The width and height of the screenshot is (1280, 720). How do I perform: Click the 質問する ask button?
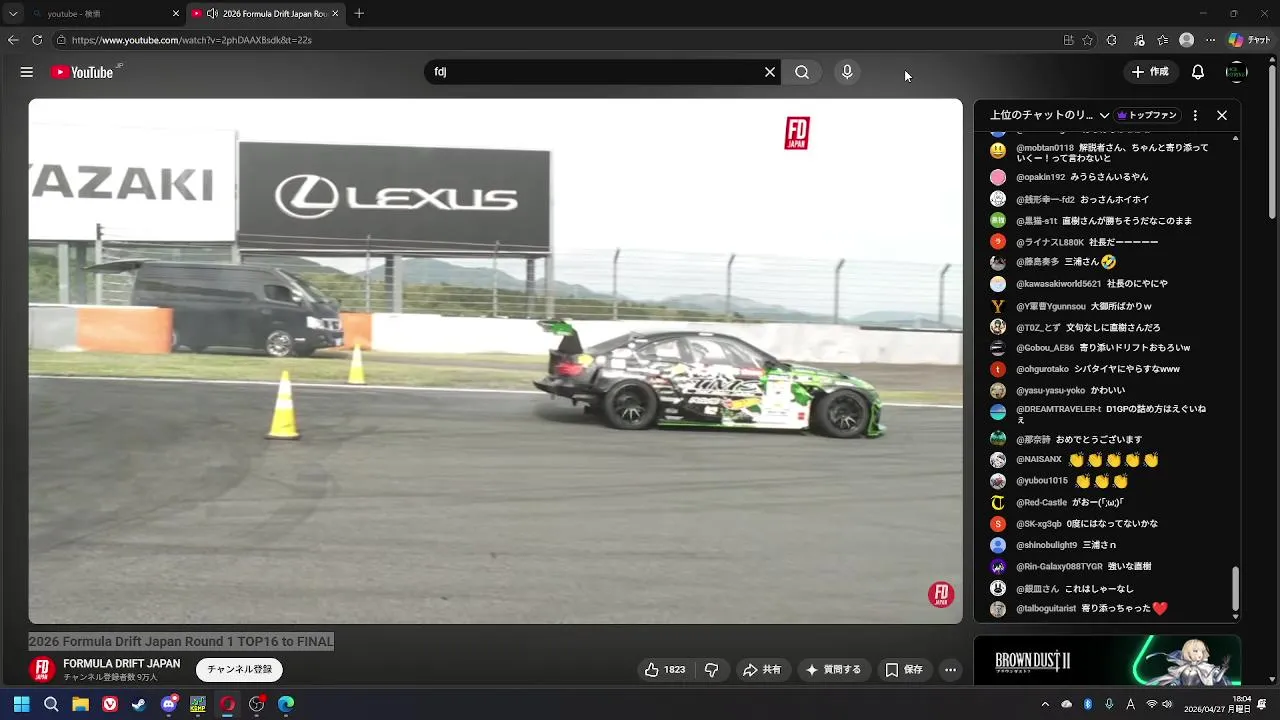pos(833,670)
